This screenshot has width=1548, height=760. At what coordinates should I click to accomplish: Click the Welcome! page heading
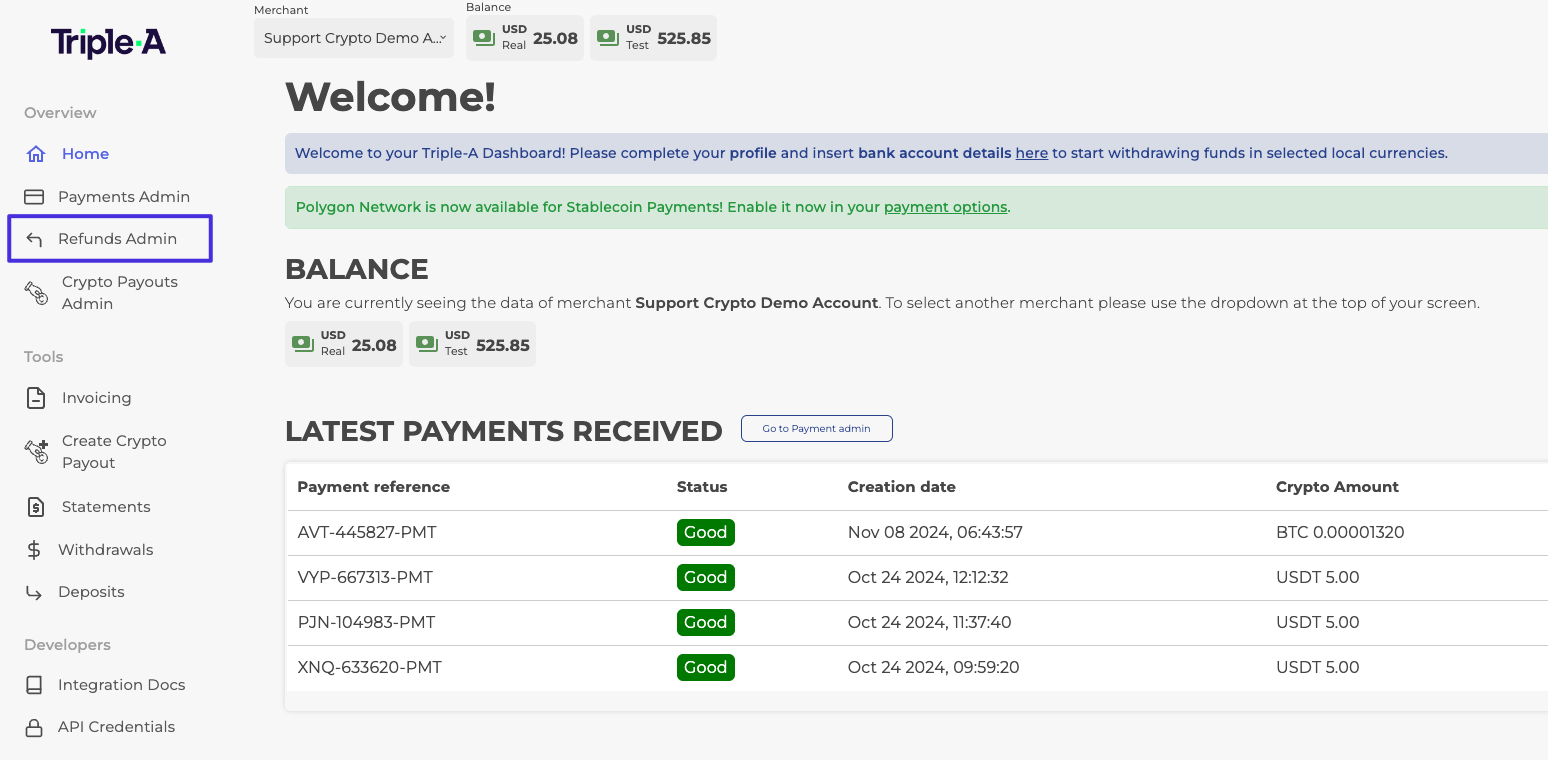click(390, 97)
